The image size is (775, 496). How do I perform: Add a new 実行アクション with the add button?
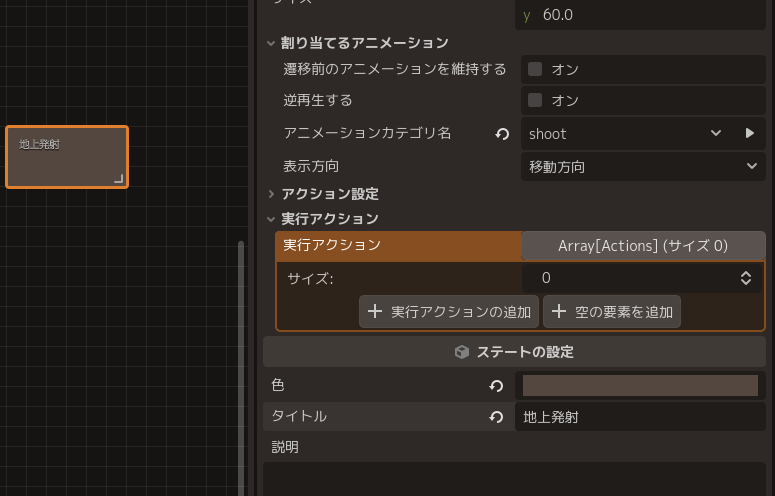pos(449,312)
